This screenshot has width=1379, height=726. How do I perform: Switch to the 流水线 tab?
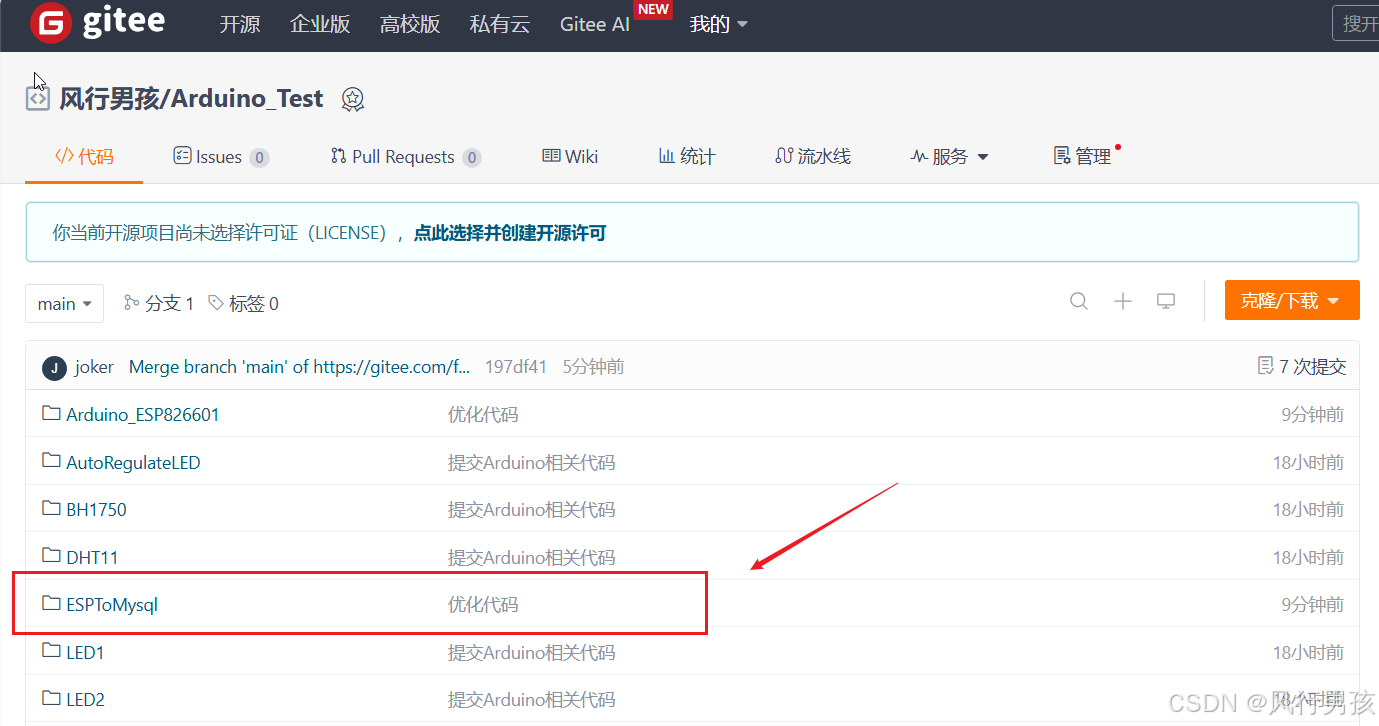click(813, 156)
